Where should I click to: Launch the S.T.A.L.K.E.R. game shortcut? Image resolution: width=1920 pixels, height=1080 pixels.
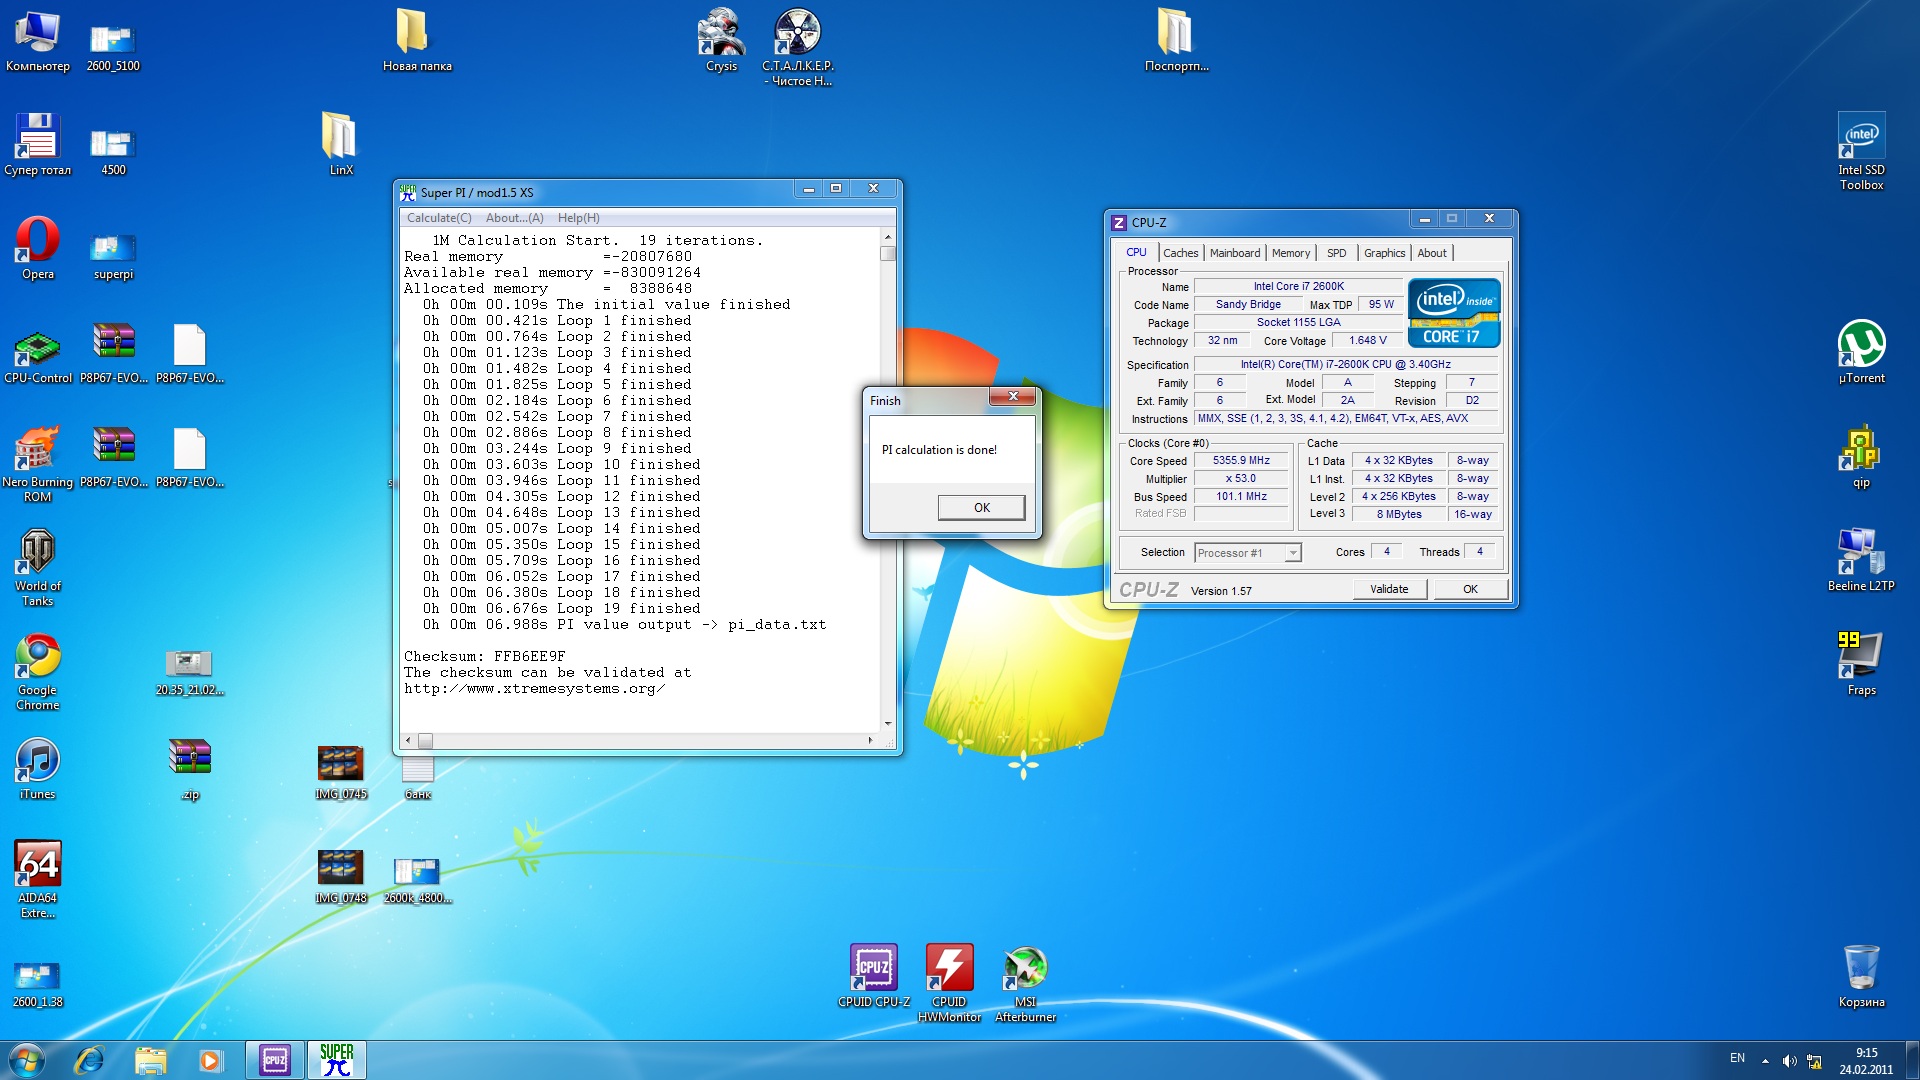point(797,48)
